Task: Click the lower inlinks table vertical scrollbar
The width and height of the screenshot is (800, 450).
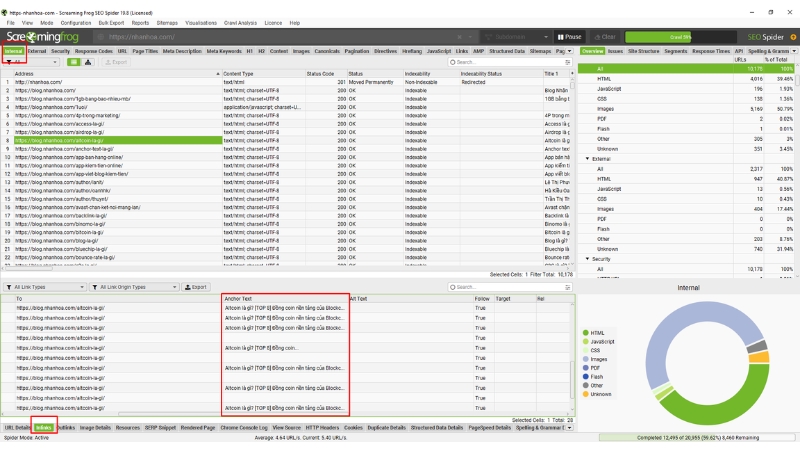Action: pos(572,380)
